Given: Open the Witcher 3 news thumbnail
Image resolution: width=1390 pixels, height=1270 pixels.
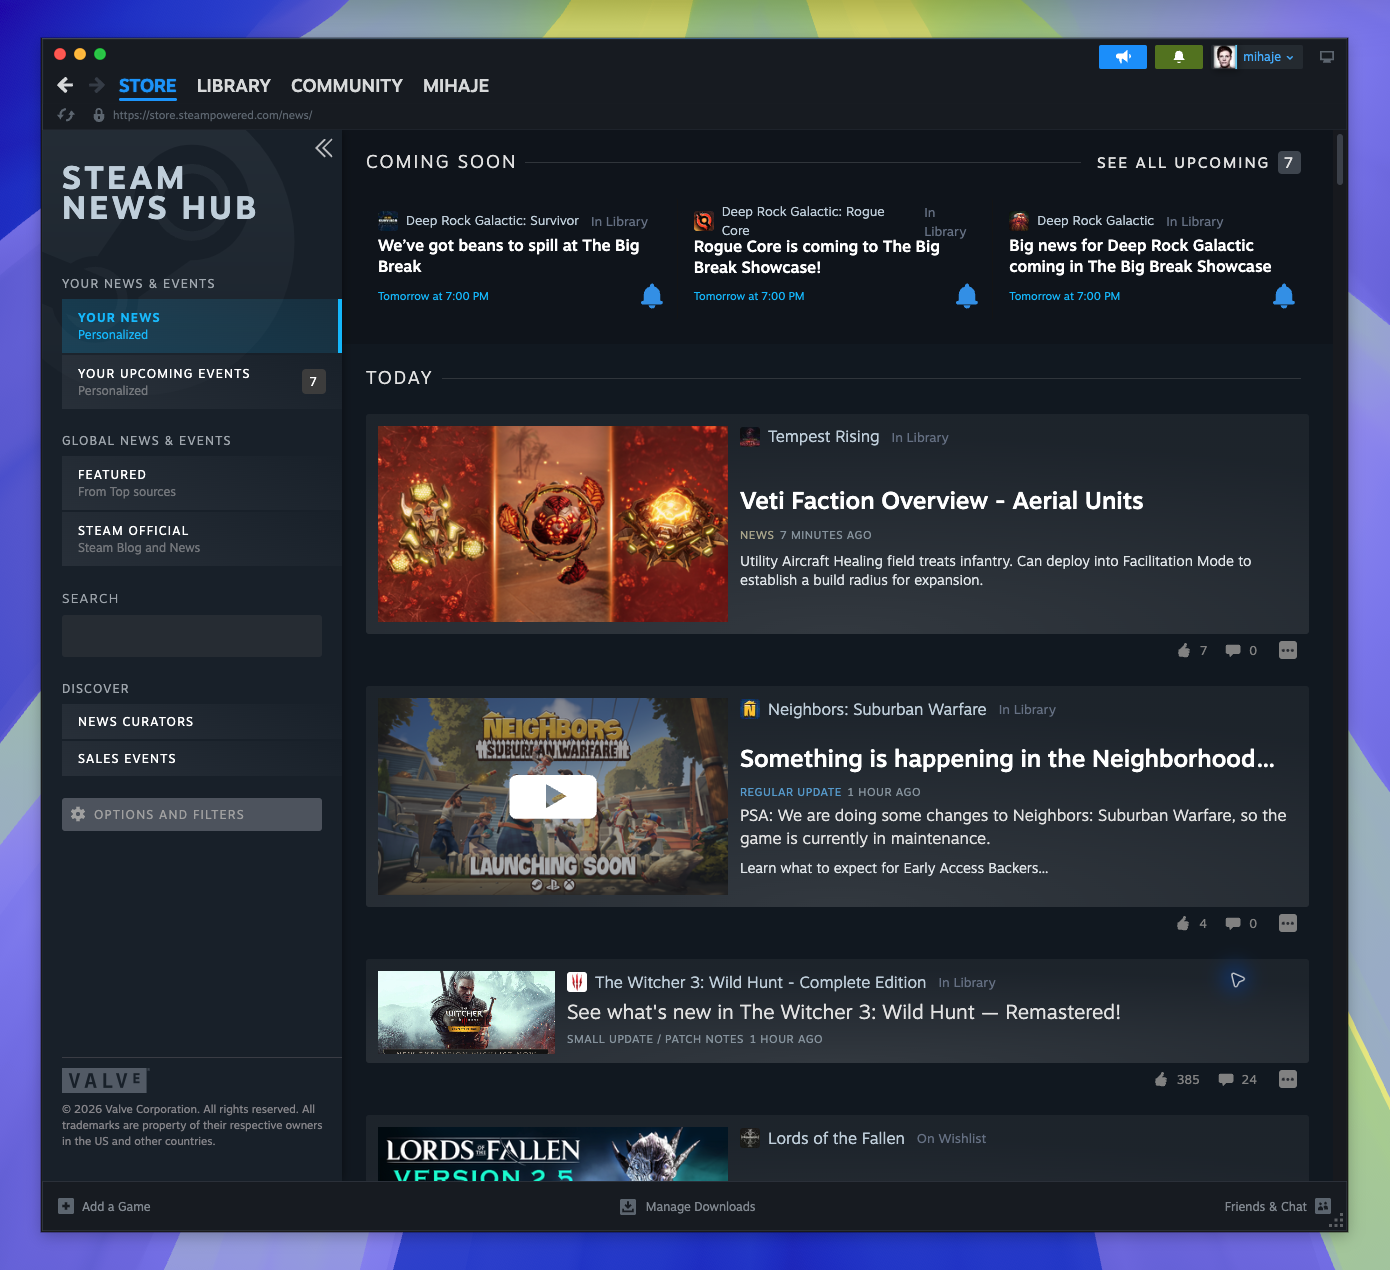Looking at the screenshot, I should [466, 1012].
